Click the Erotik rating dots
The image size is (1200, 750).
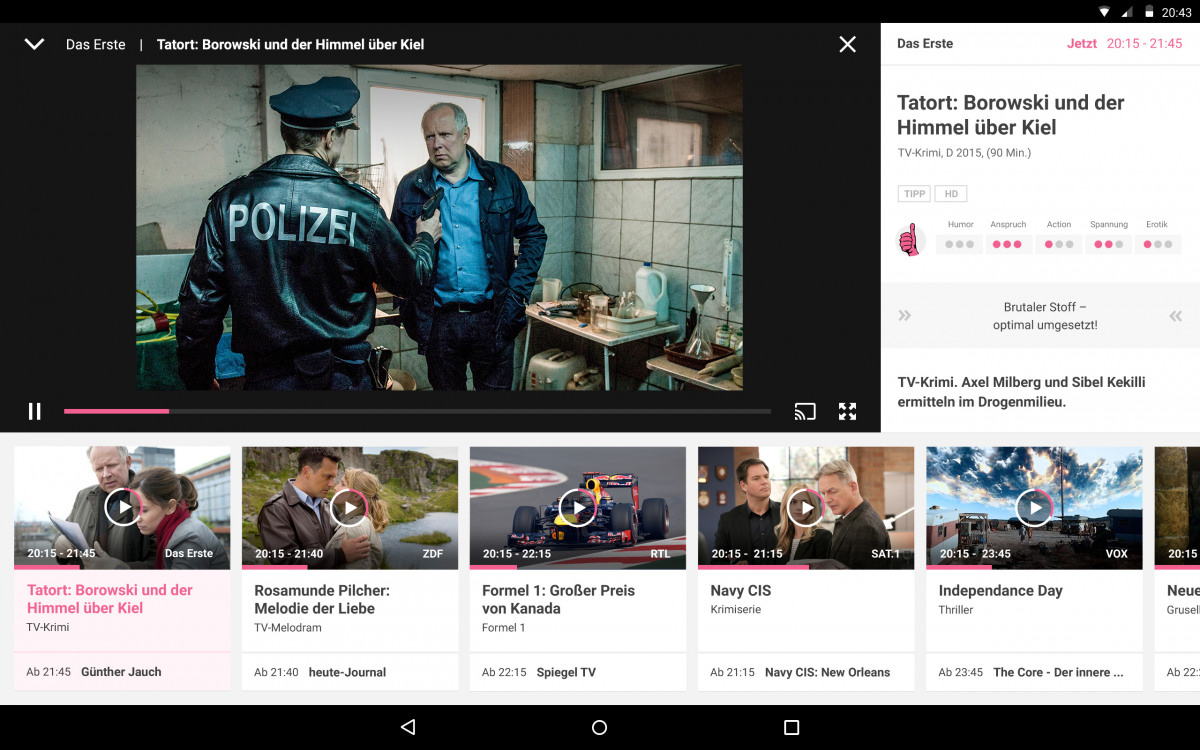1157,244
